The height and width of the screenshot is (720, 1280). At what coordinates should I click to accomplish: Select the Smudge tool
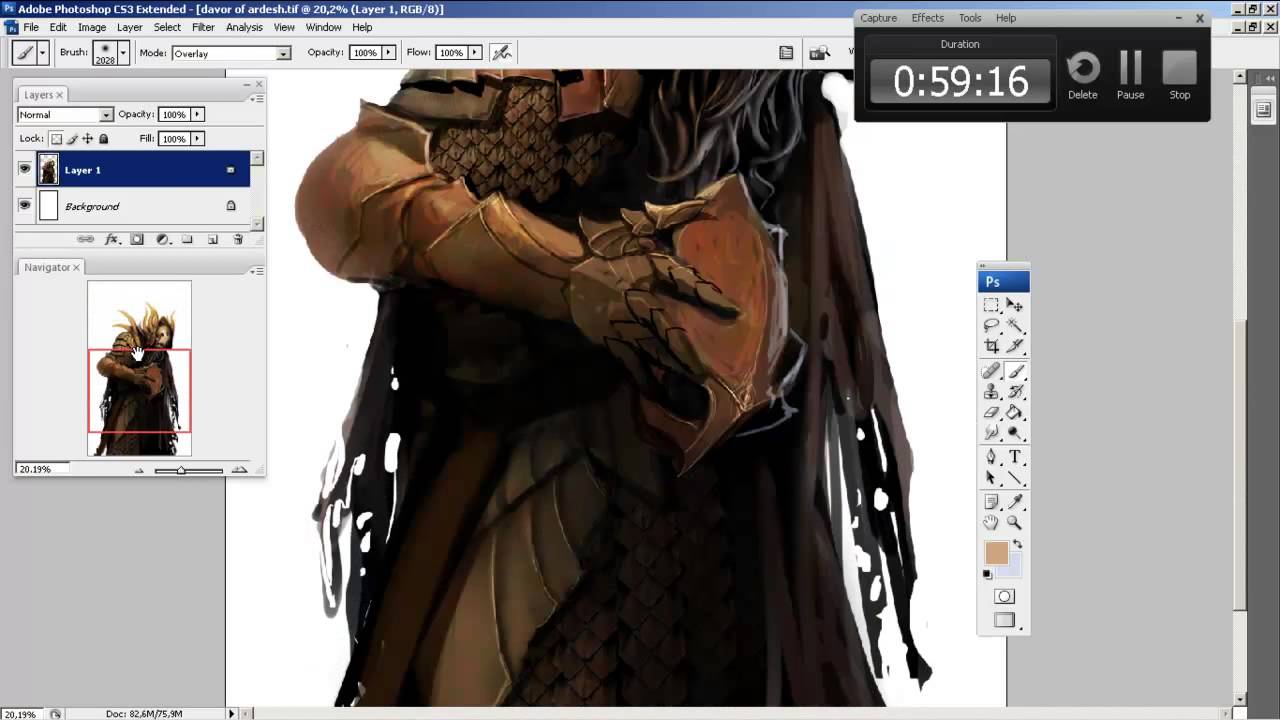click(991, 433)
